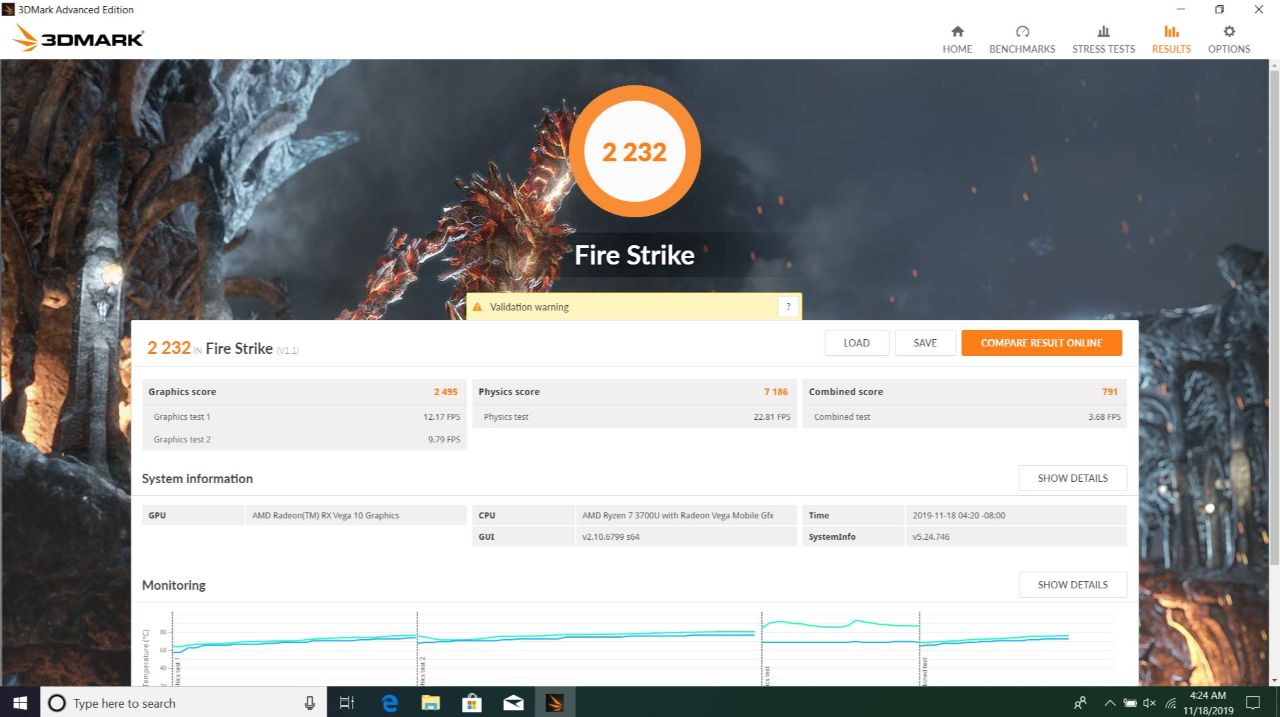Click the taskbar search box
The image size is (1280, 717).
[184, 703]
